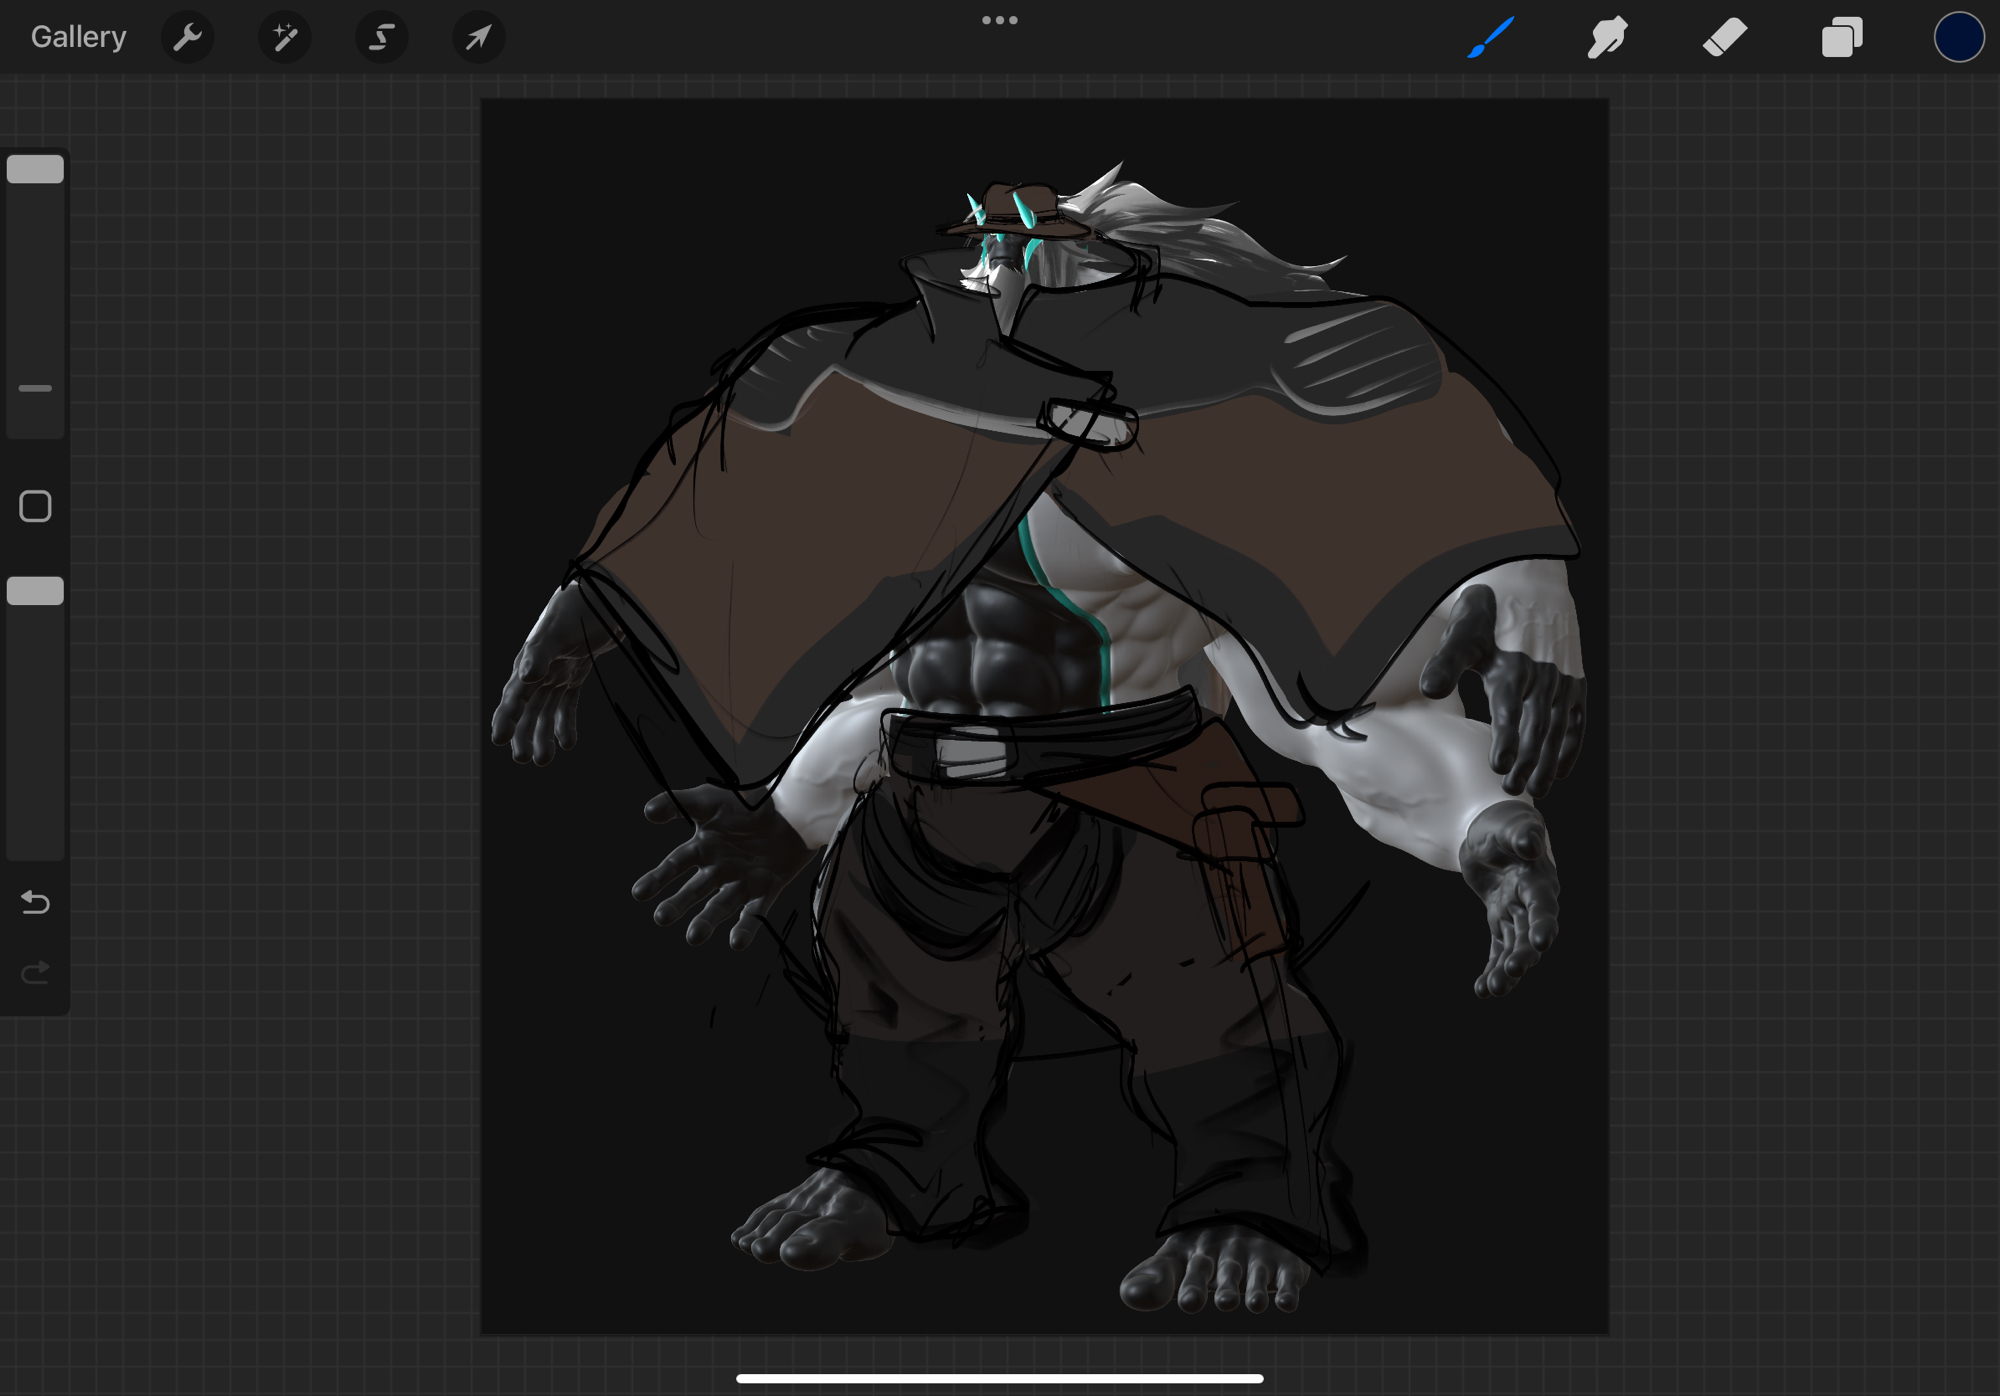This screenshot has width=2000, height=1396.
Task: Select the Transform arrow tool
Action: (x=478, y=38)
